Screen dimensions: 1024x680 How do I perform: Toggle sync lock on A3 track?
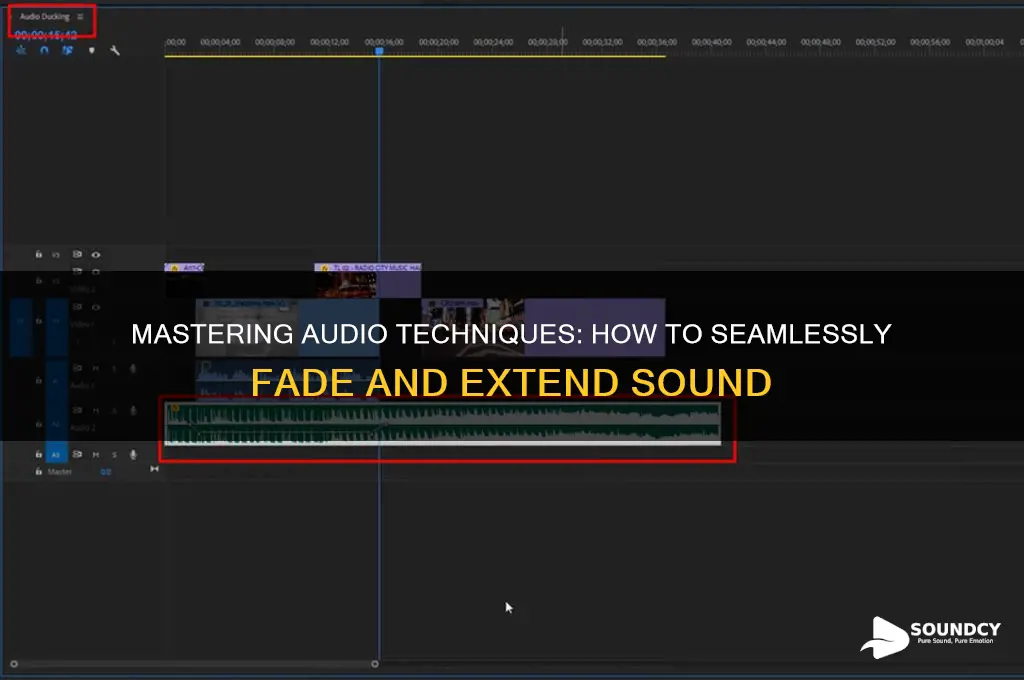click(x=77, y=455)
